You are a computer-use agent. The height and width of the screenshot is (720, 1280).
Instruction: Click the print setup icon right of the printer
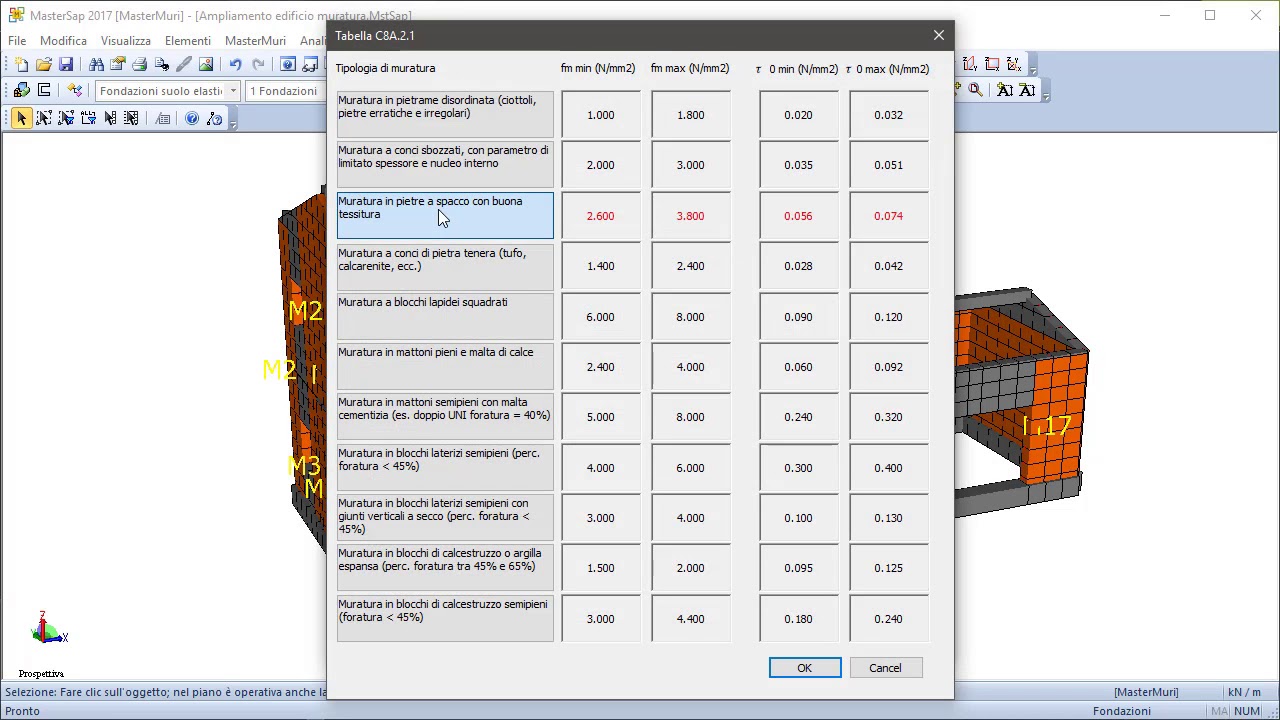(162, 64)
